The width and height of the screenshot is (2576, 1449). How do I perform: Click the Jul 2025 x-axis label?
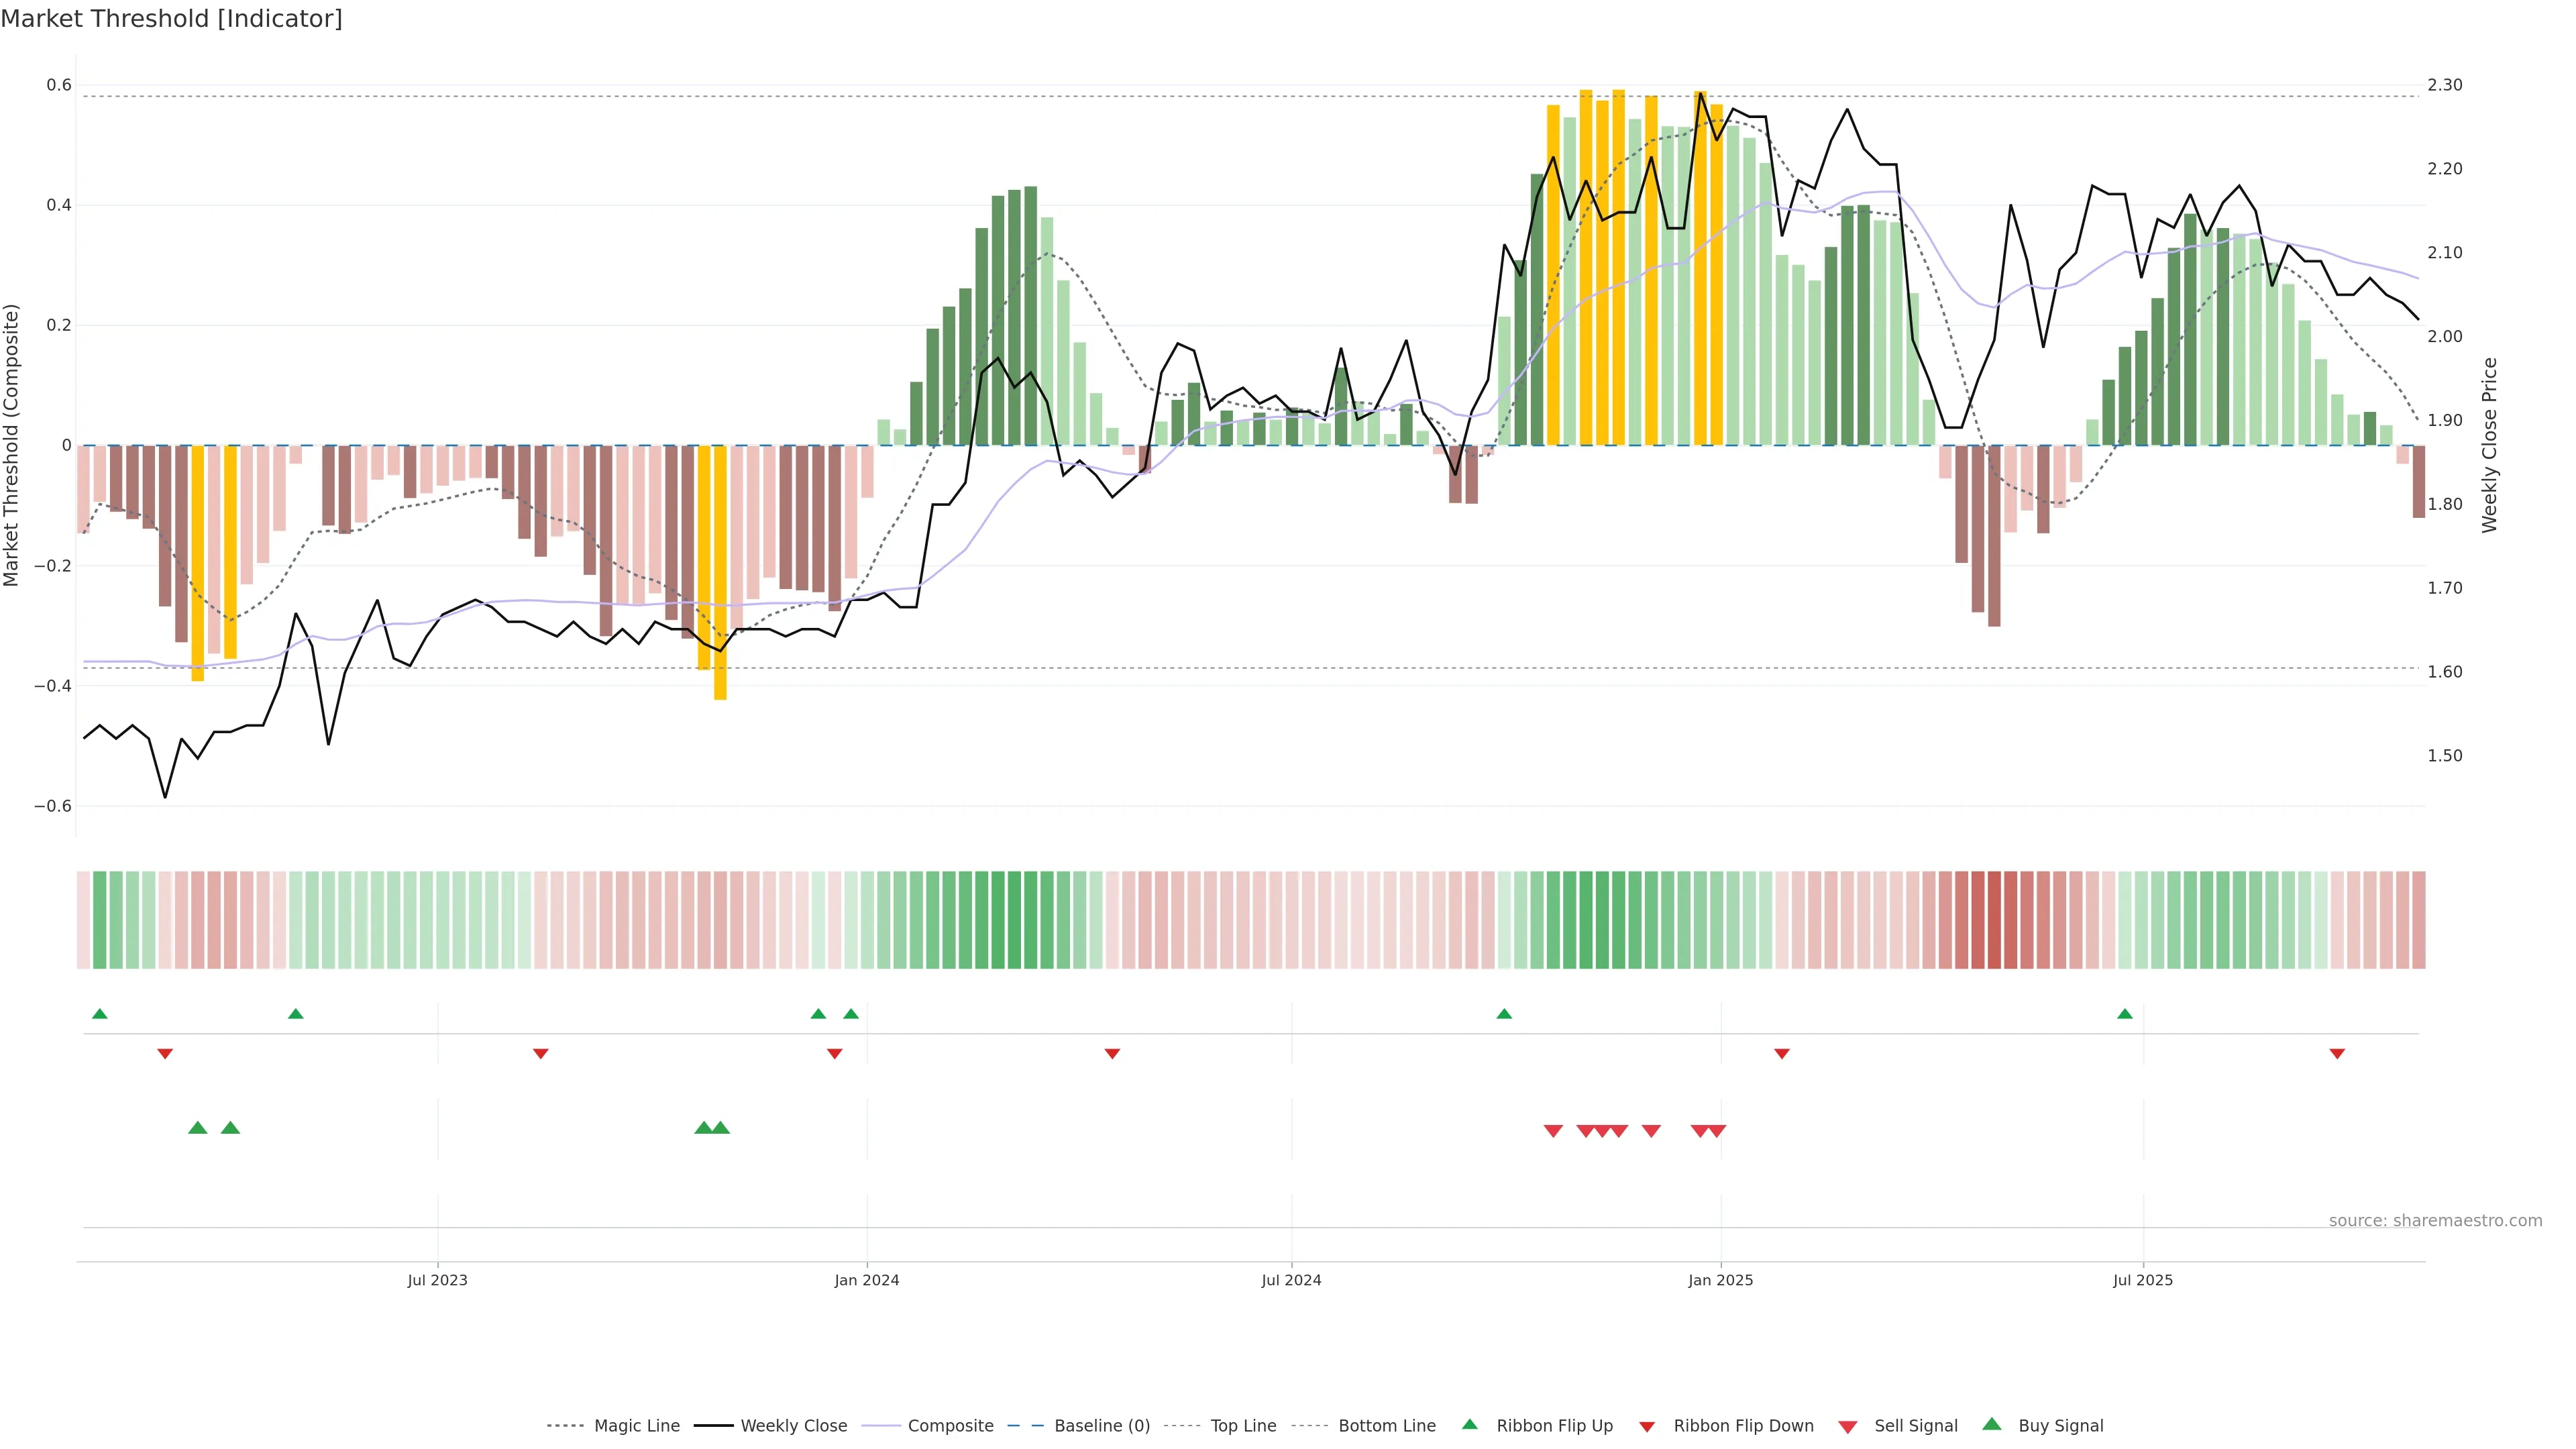(2143, 1280)
